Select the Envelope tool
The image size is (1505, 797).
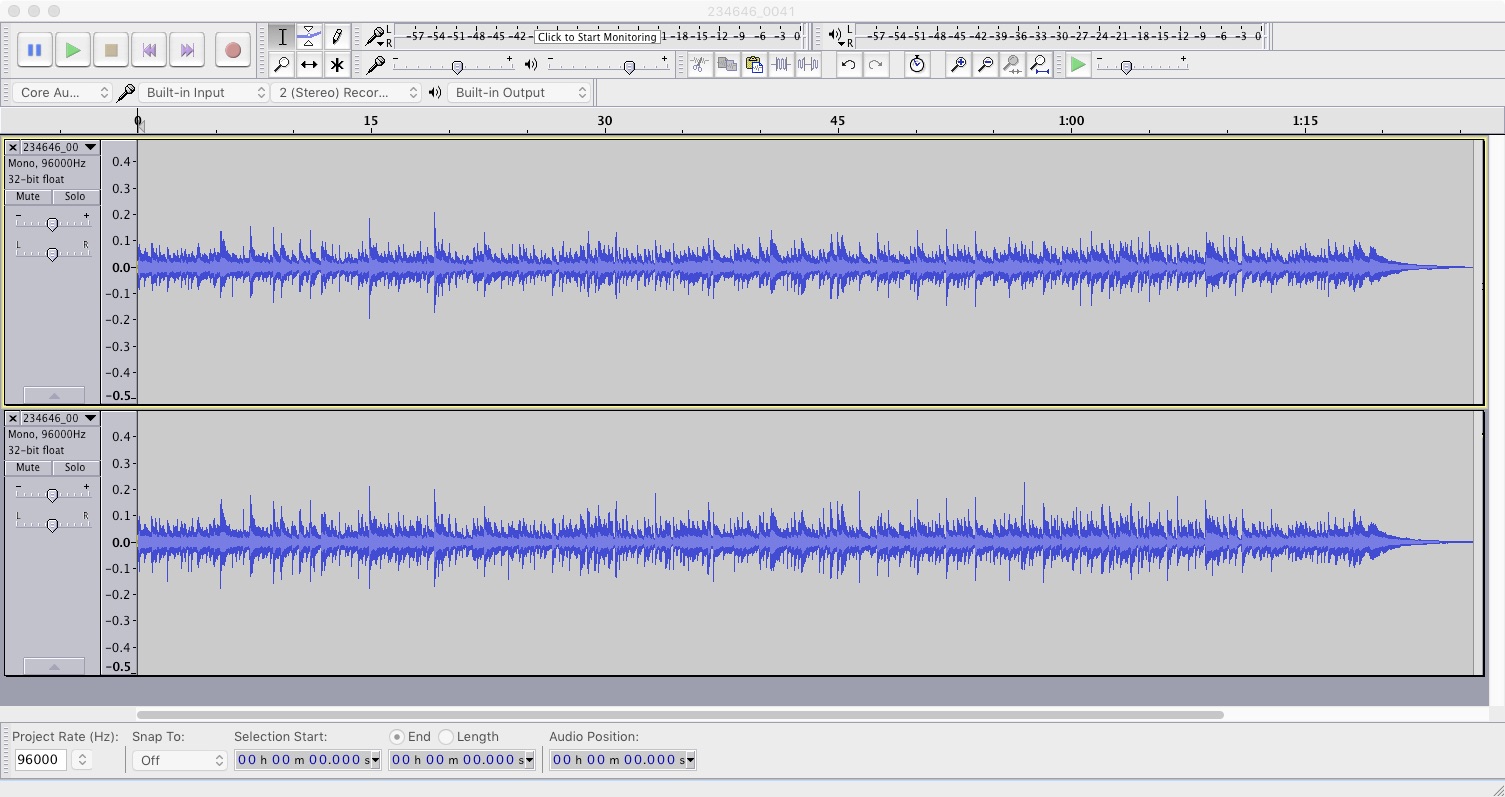(x=309, y=36)
